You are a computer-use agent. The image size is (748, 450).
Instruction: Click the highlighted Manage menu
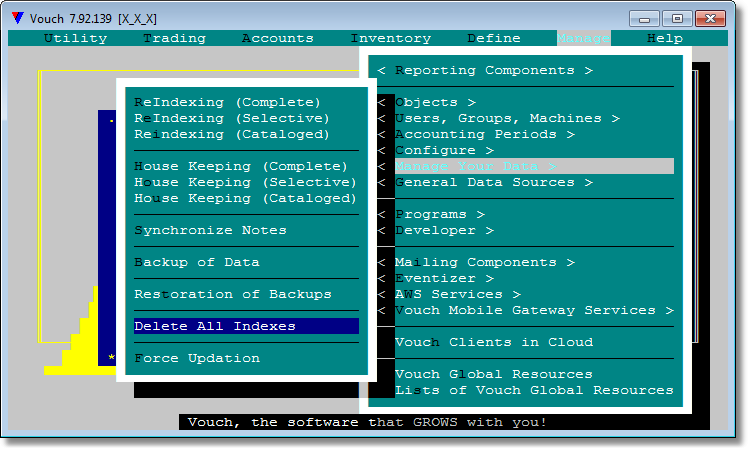point(583,38)
